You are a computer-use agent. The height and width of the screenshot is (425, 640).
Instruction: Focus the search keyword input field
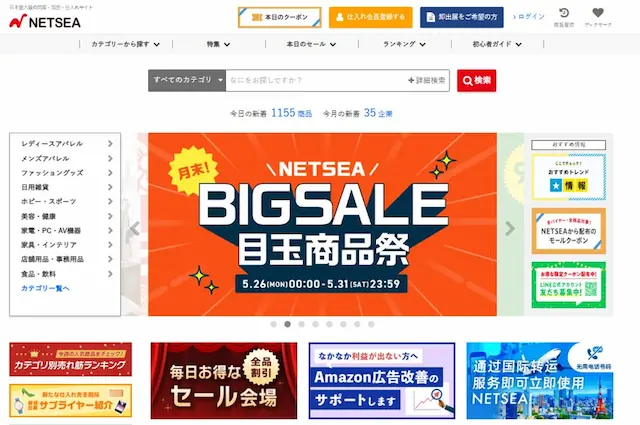(x=316, y=80)
